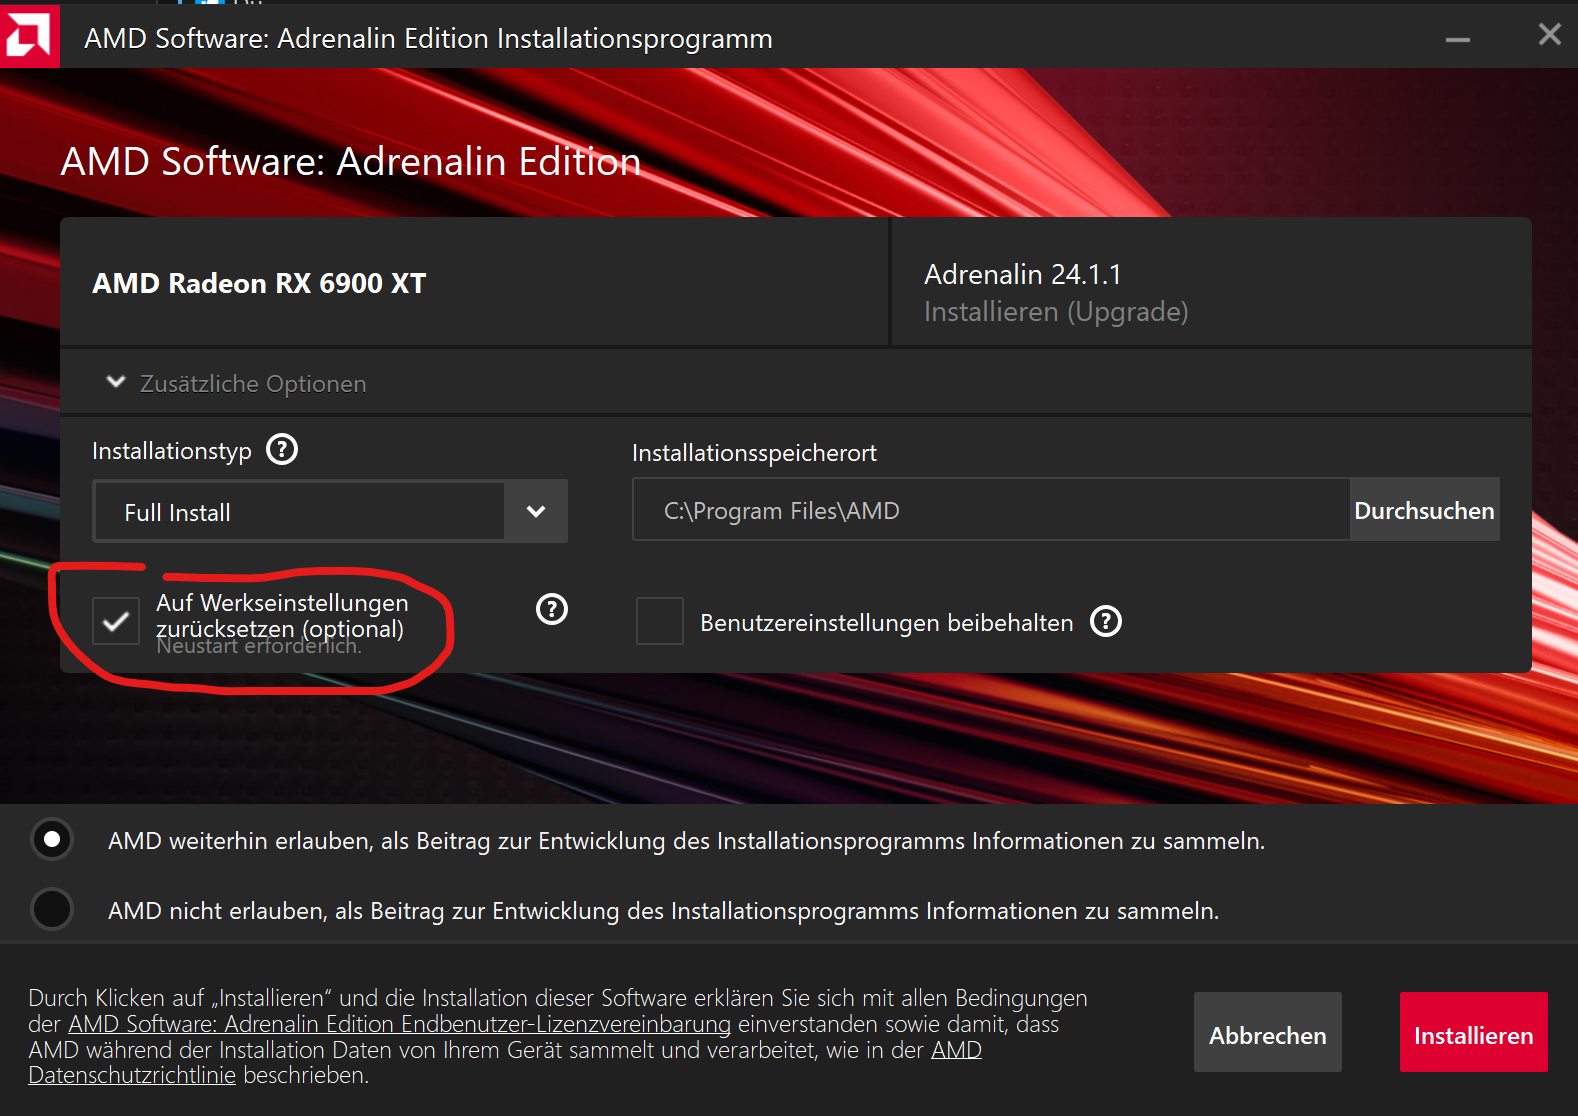Select AMD weiterhin erlauben radio option
This screenshot has height=1116, width=1578.
click(52, 839)
